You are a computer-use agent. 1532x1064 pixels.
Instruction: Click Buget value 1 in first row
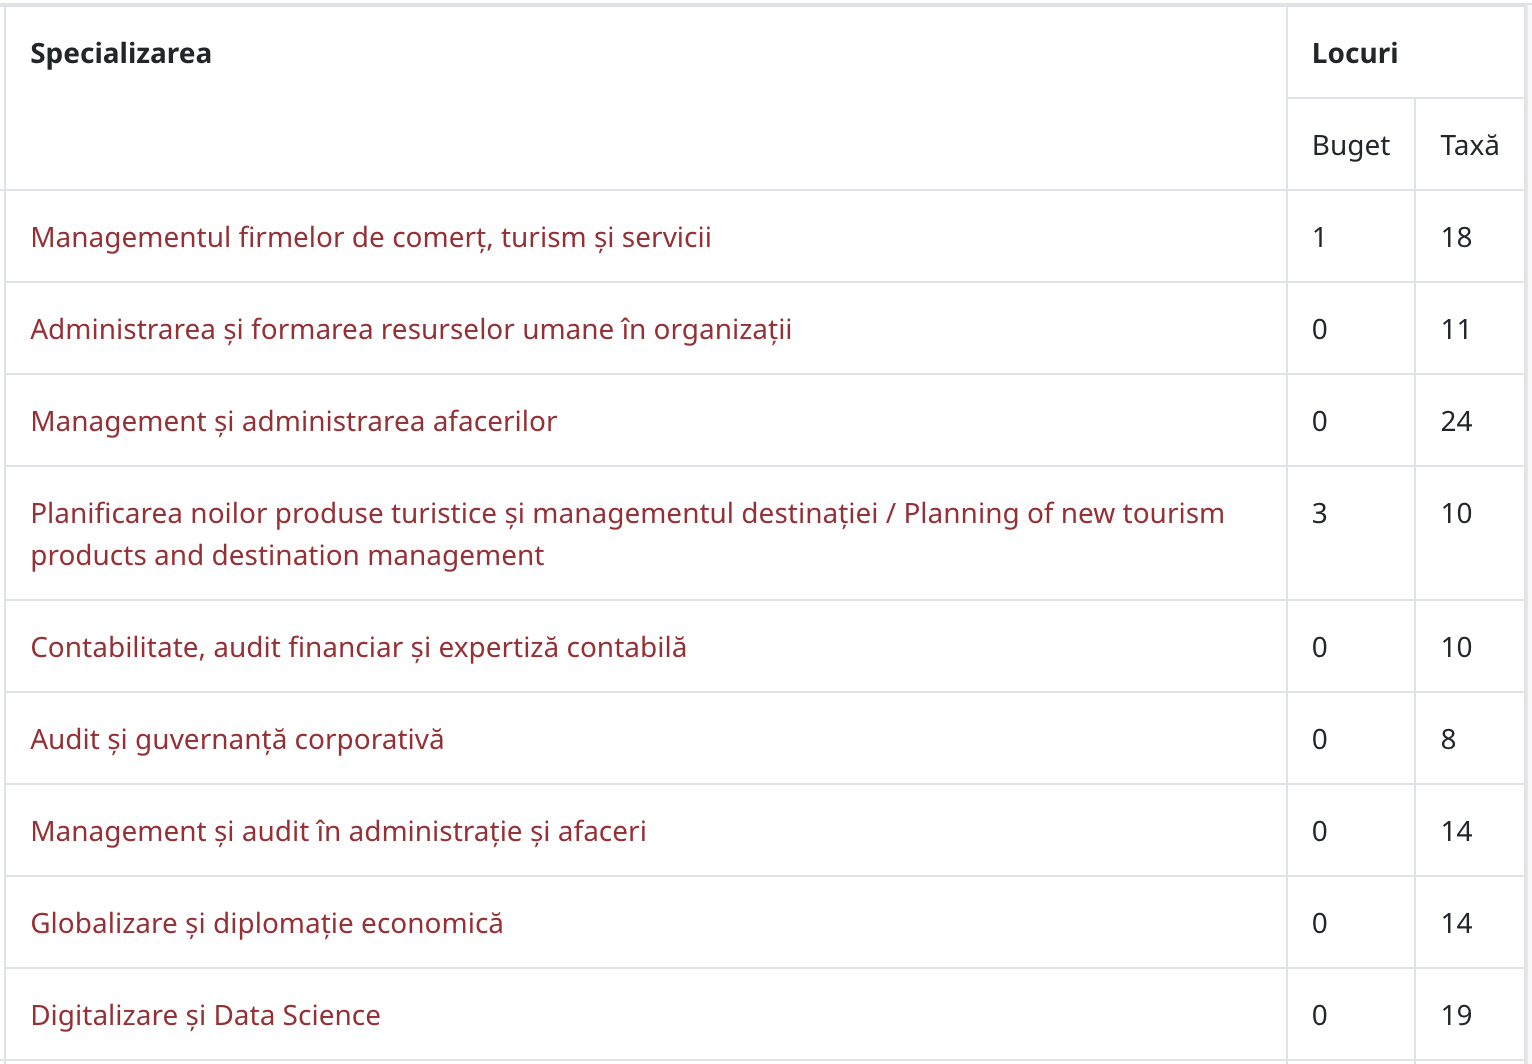[x=1319, y=237]
